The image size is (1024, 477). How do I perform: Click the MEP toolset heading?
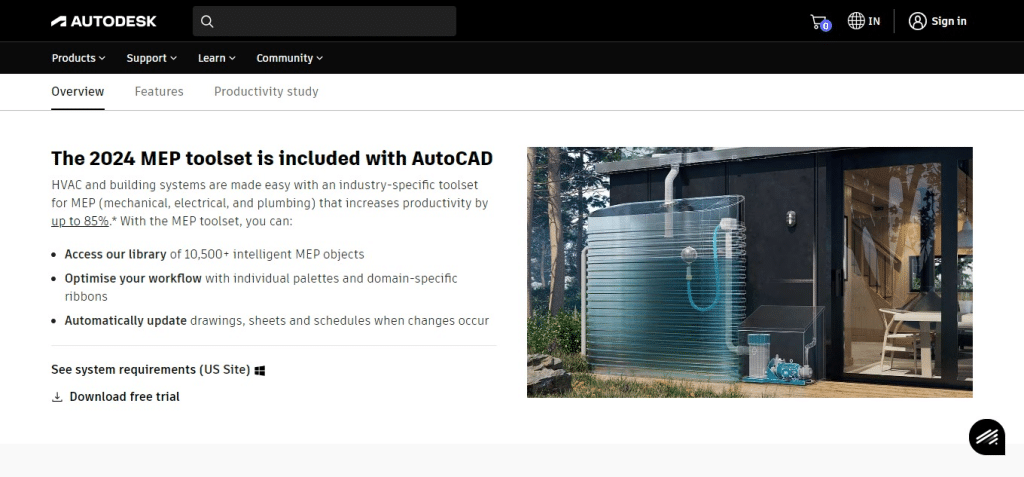(x=272, y=158)
